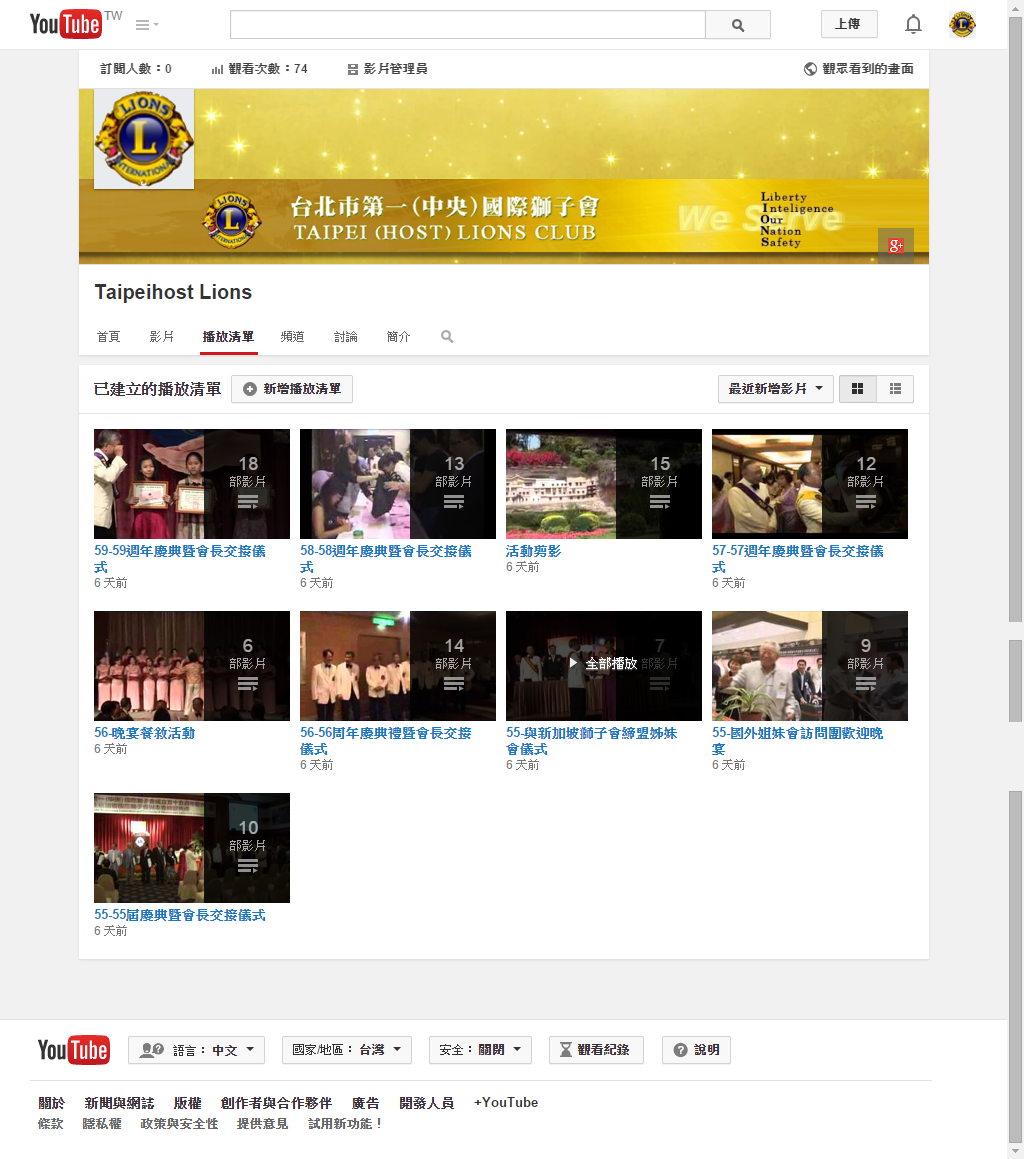Open the 安全 safety mode dropdown

[480, 1050]
